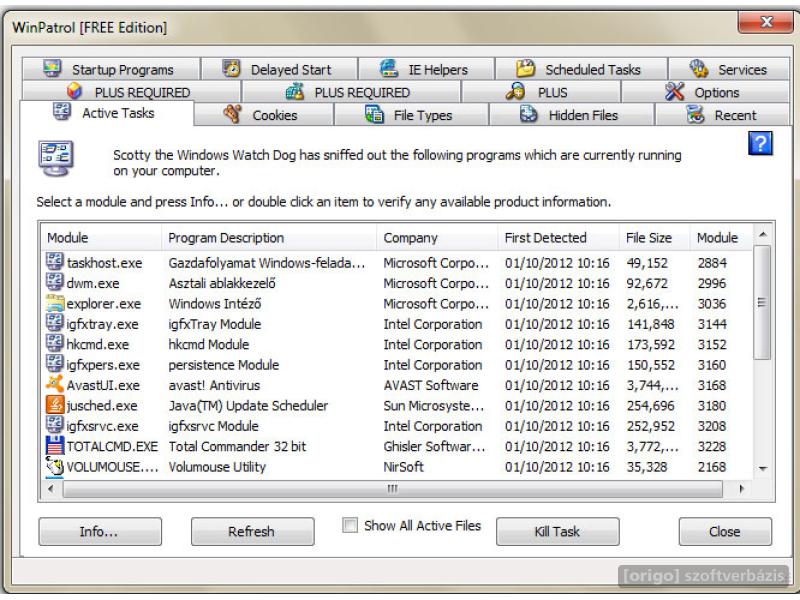
Task: Select the "Windows Intéző" description
Action: point(215,304)
